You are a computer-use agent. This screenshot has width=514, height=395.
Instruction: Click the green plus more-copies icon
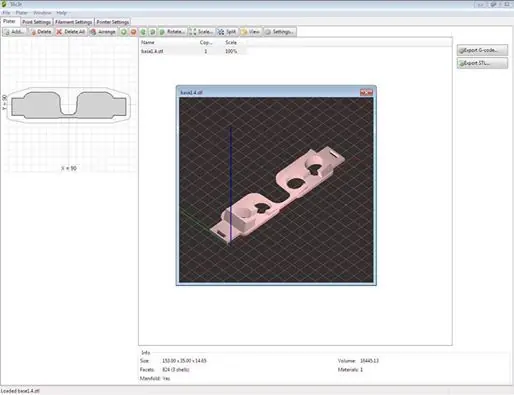click(x=124, y=32)
